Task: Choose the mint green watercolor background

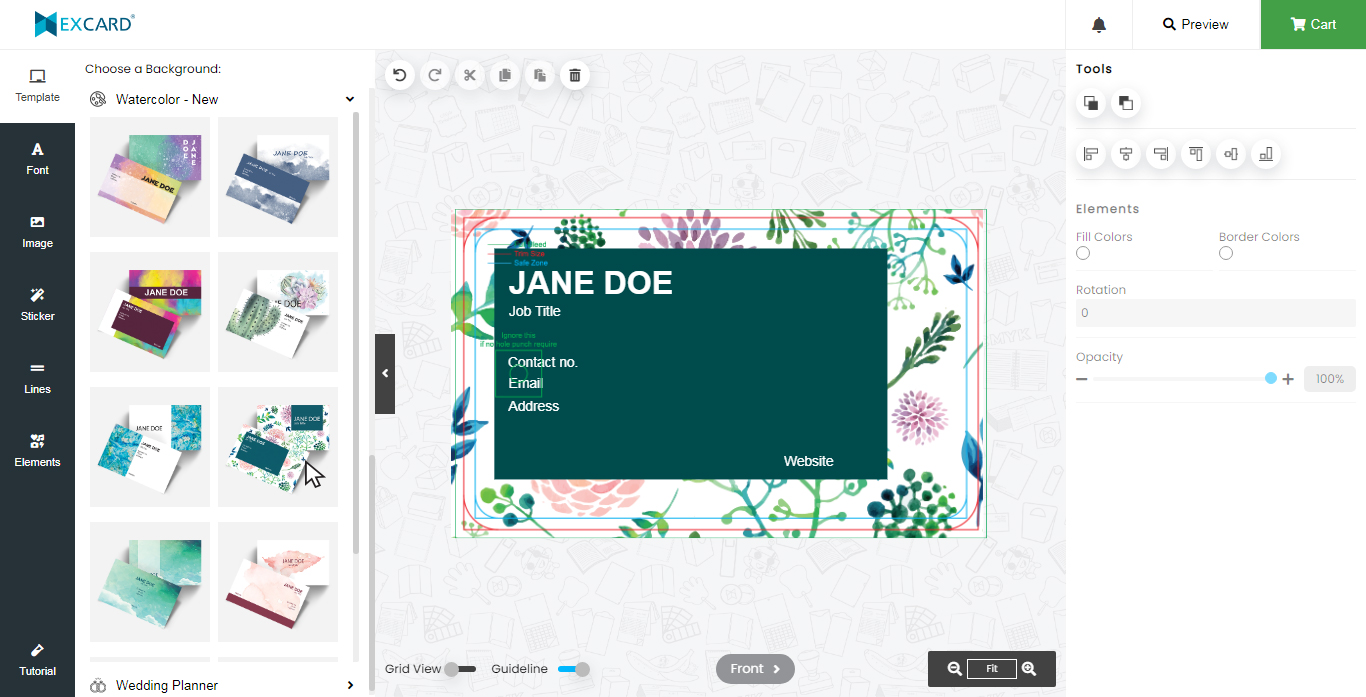Action: tap(150, 582)
